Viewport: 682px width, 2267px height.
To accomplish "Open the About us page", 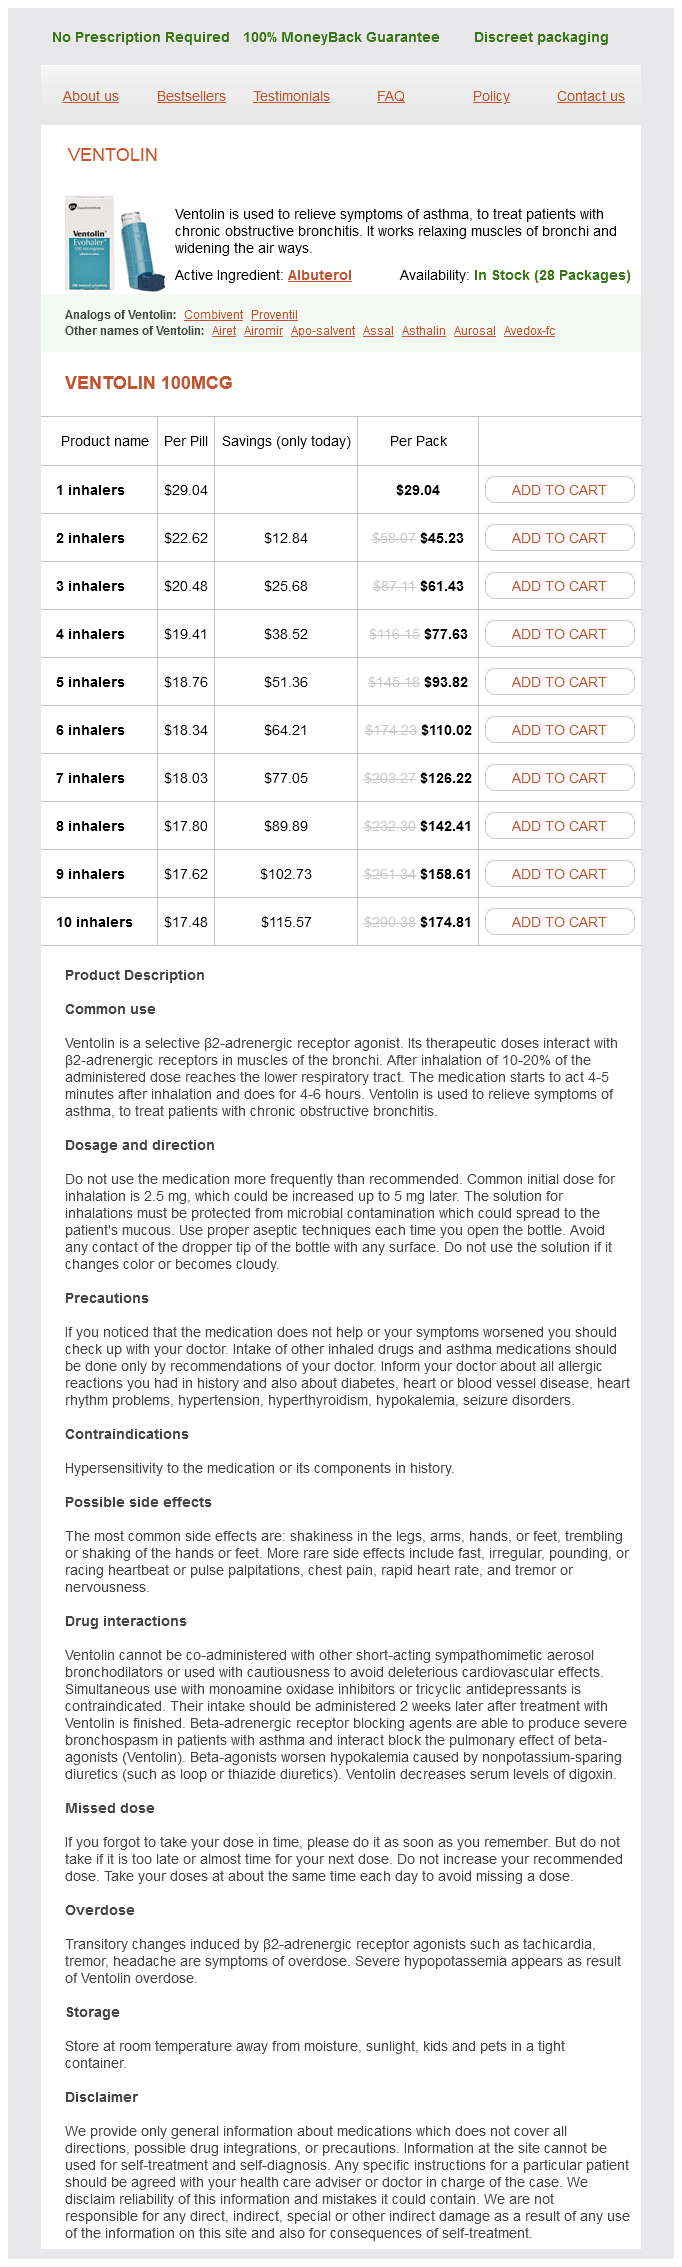I will (x=91, y=97).
